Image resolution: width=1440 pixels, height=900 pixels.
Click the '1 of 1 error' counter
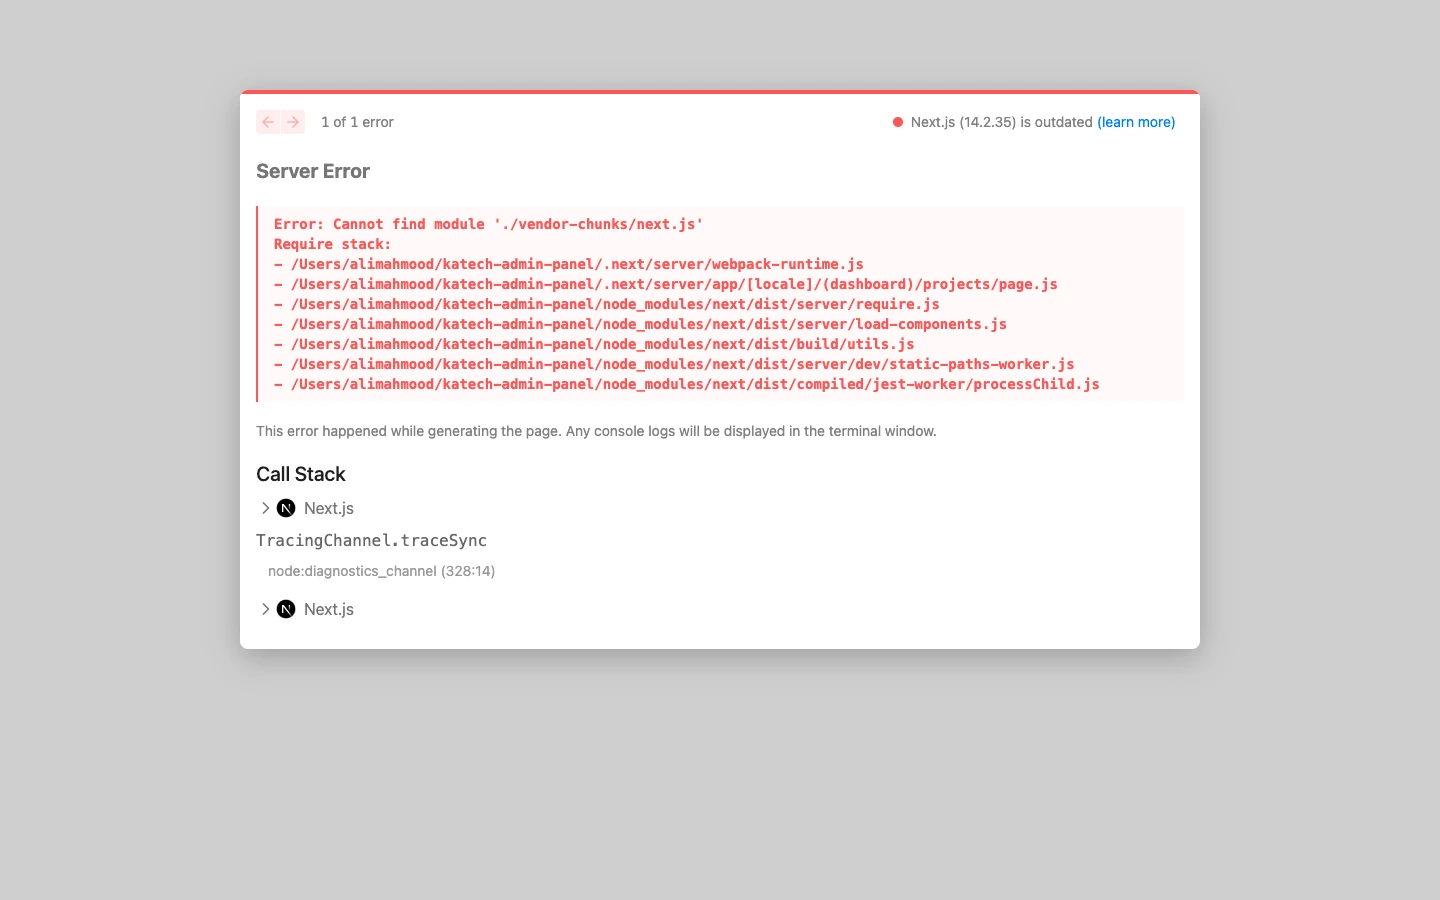coord(357,122)
